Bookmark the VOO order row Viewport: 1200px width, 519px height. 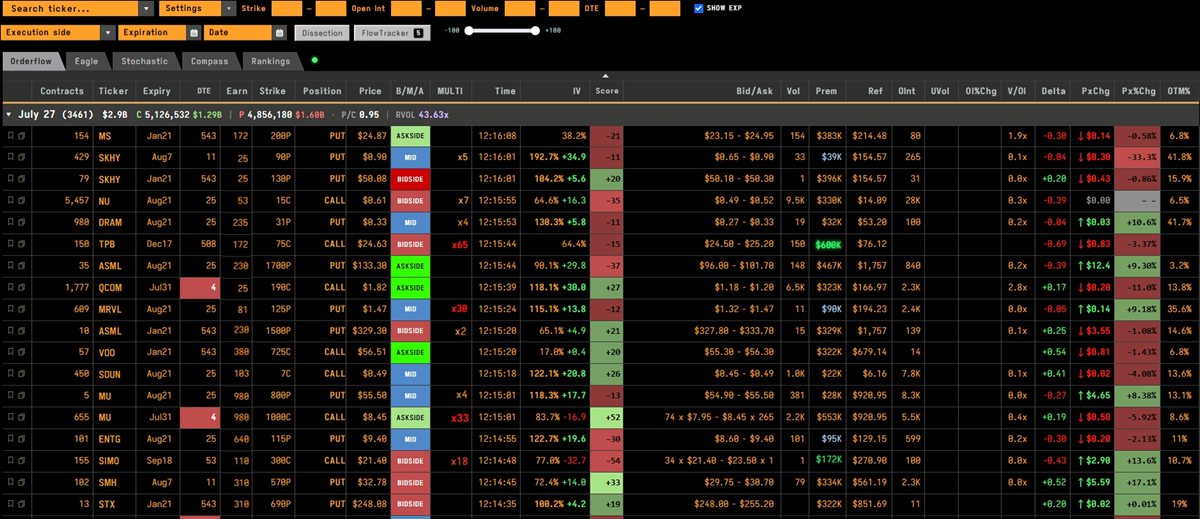point(10,353)
